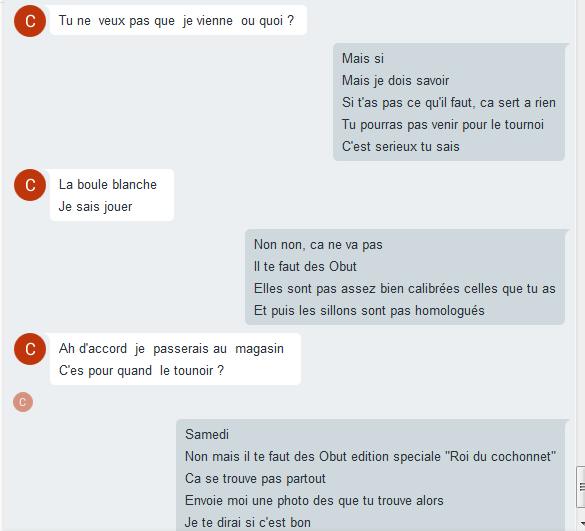Click the scroll-down arrow at the bottom right
Viewport: 585px width, 531px height.
[x=582, y=524]
